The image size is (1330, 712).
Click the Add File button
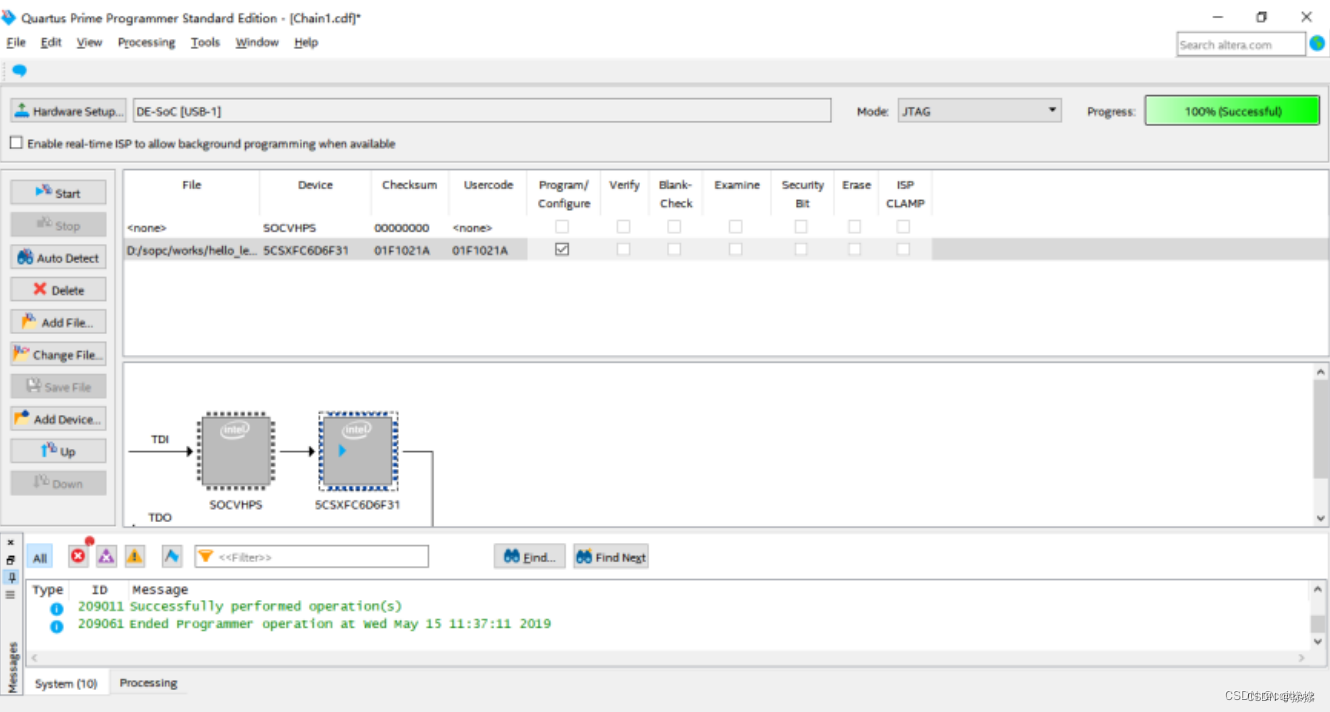pos(58,322)
